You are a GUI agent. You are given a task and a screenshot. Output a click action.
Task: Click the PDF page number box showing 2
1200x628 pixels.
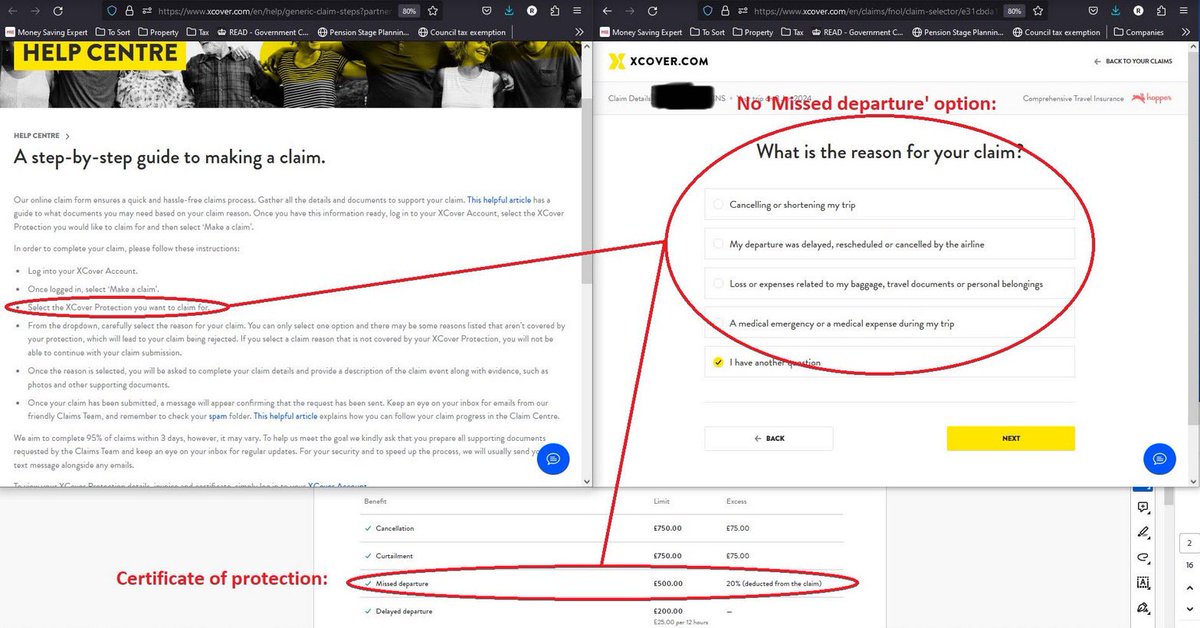1188,544
